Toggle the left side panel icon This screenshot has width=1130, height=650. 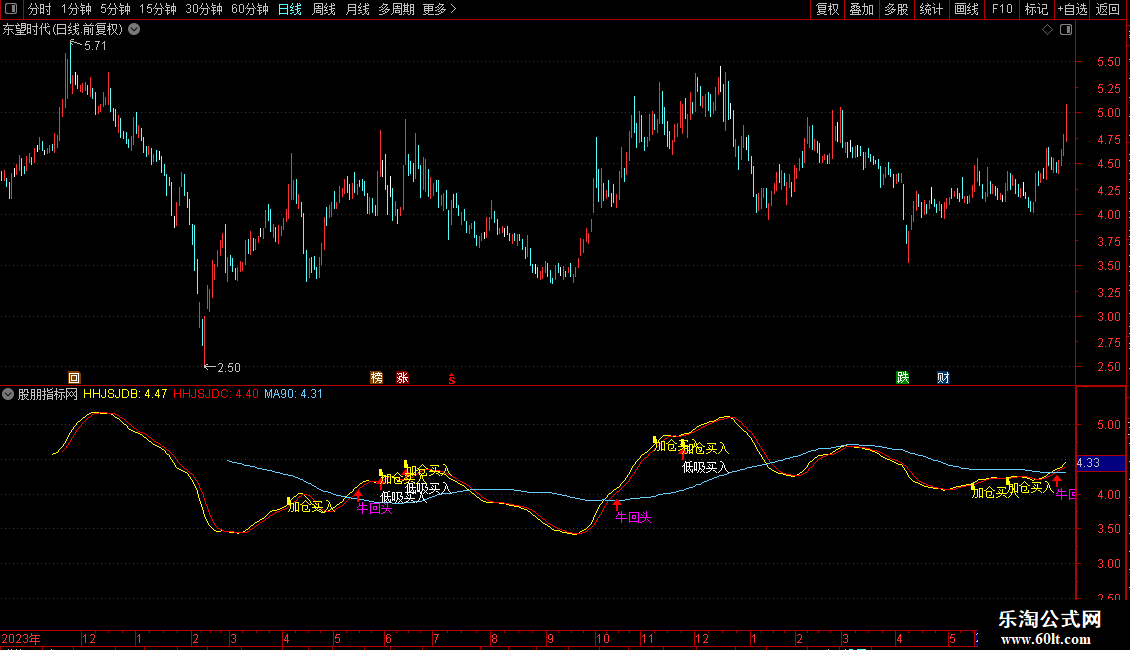(x=11, y=9)
